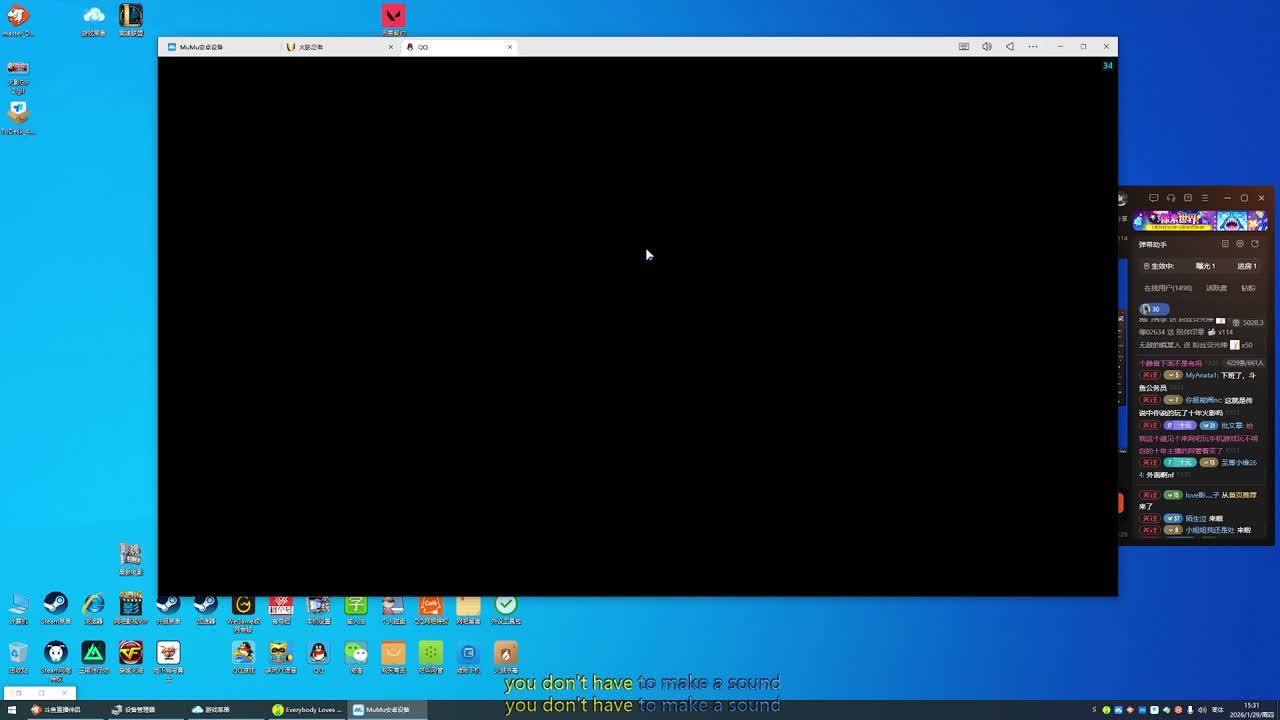This screenshot has width=1280, height=720.
Task: Click the volume speaker icon in MuMu title bar
Action: click(986, 47)
